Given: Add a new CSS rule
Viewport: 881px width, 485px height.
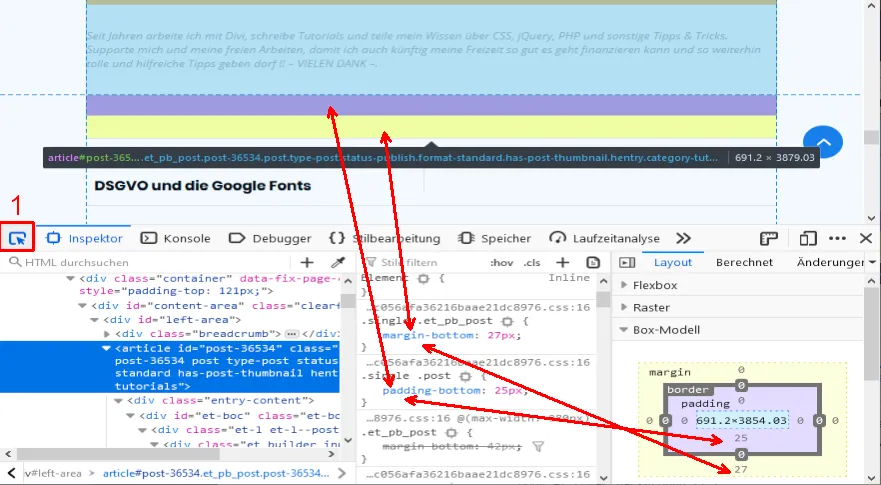Looking at the screenshot, I should tap(562, 262).
